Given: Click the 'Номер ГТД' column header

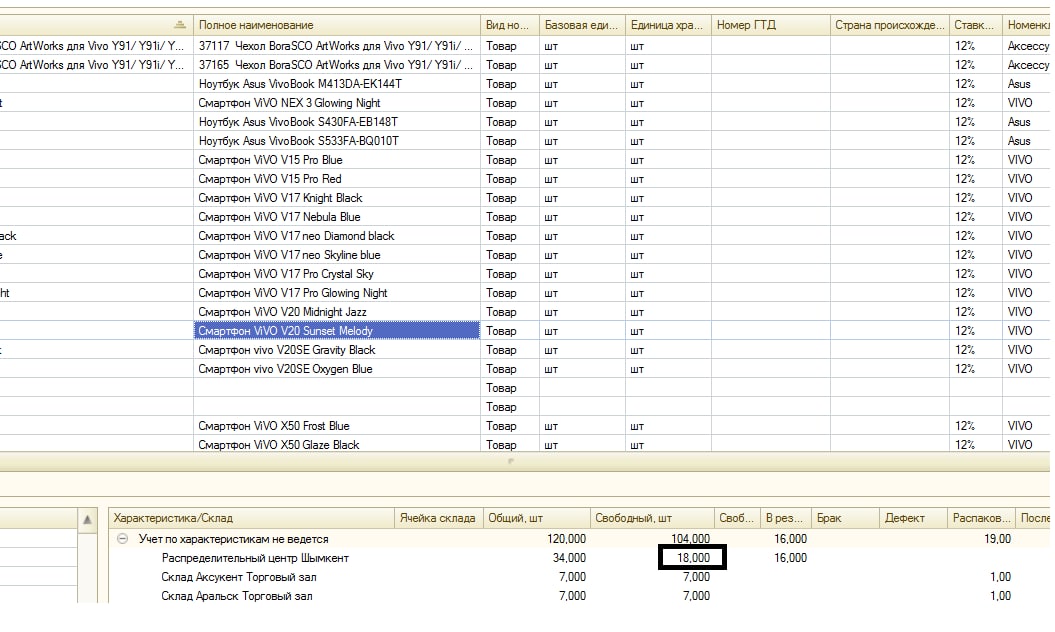Looking at the screenshot, I should (770, 25).
